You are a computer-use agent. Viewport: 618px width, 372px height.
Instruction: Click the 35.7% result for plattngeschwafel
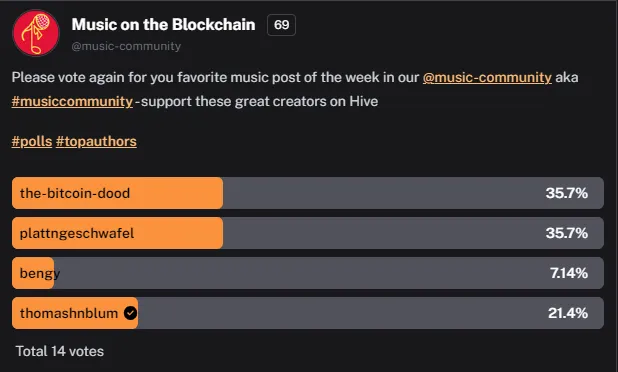567,233
